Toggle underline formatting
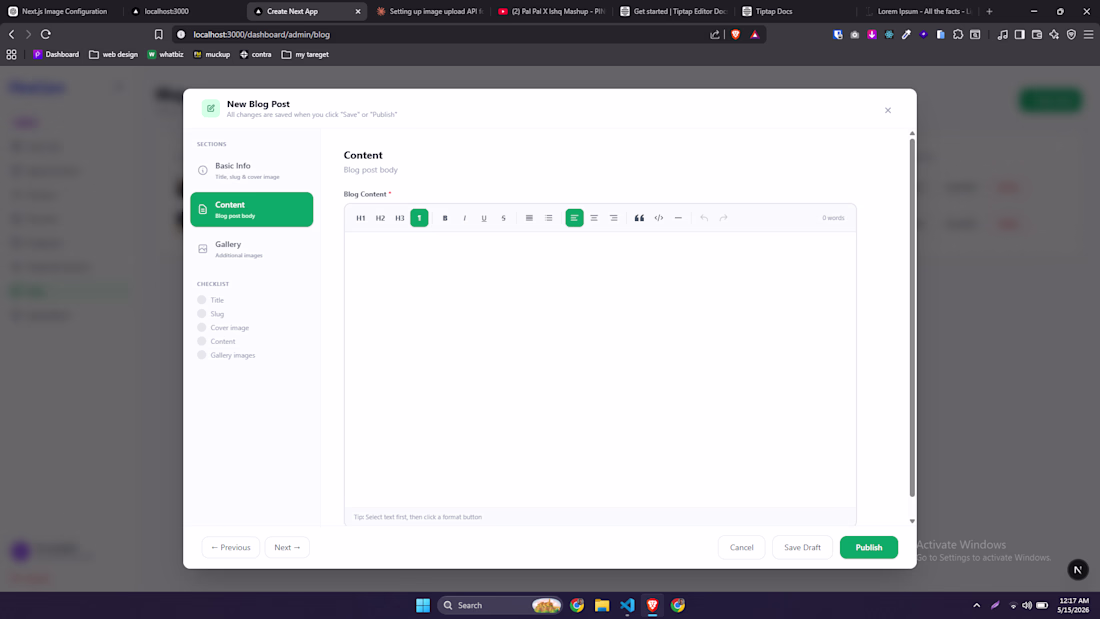The height and width of the screenshot is (619, 1100). pyautogui.click(x=483, y=218)
